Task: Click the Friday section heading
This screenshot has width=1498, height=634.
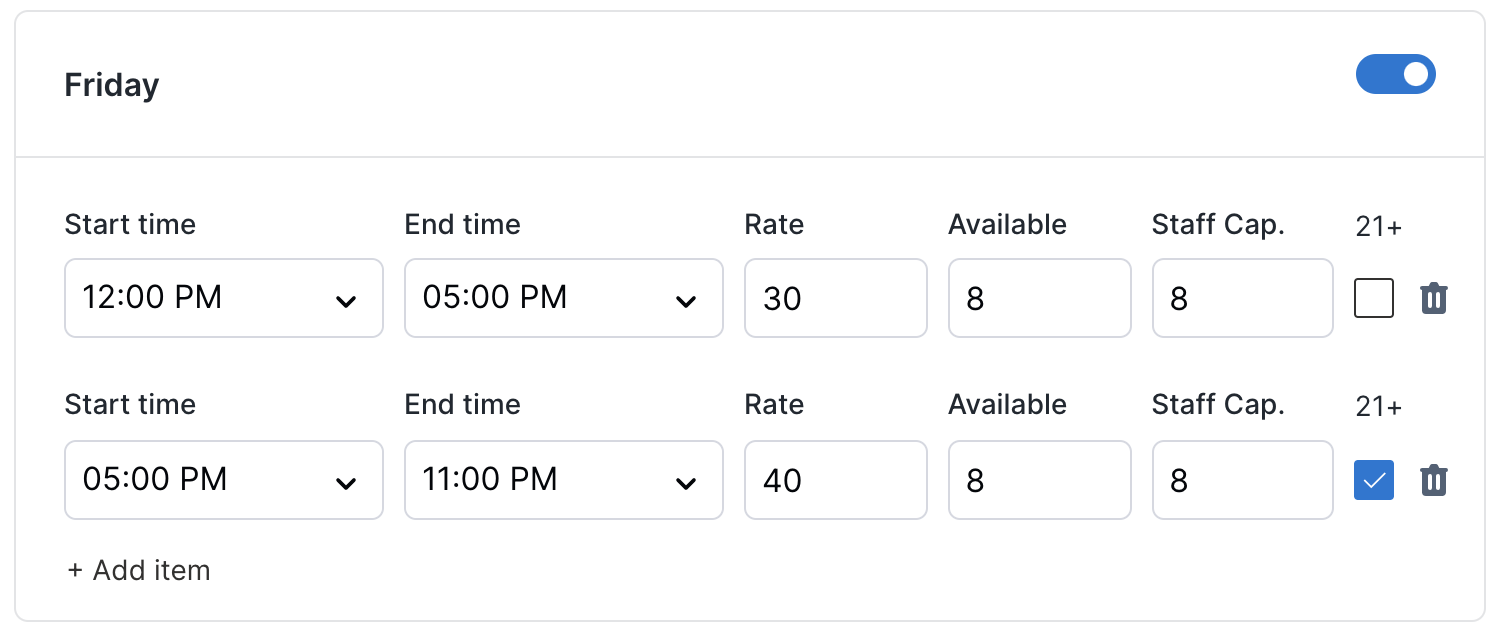Action: point(112,85)
